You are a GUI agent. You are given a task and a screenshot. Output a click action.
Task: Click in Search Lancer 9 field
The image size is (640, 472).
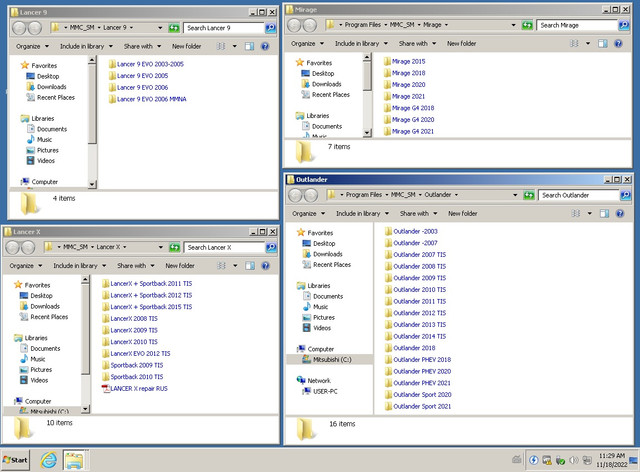pos(224,28)
